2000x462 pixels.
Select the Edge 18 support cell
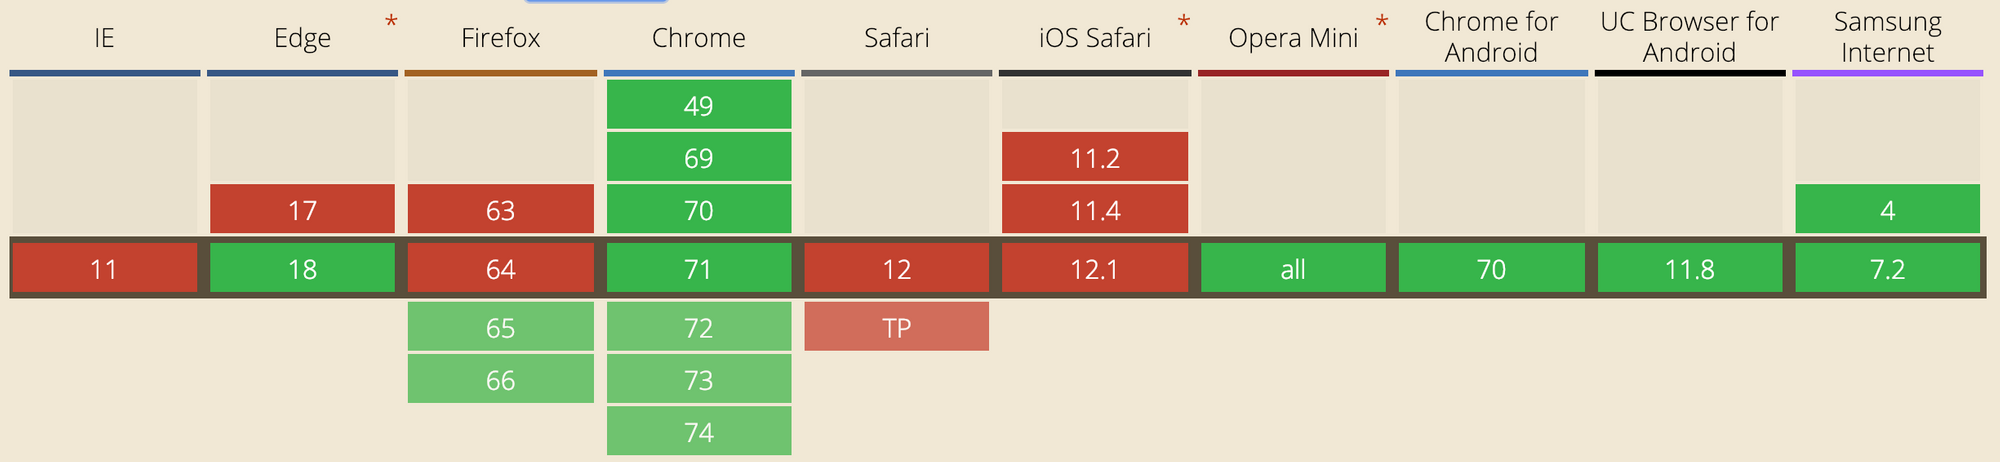point(302,268)
